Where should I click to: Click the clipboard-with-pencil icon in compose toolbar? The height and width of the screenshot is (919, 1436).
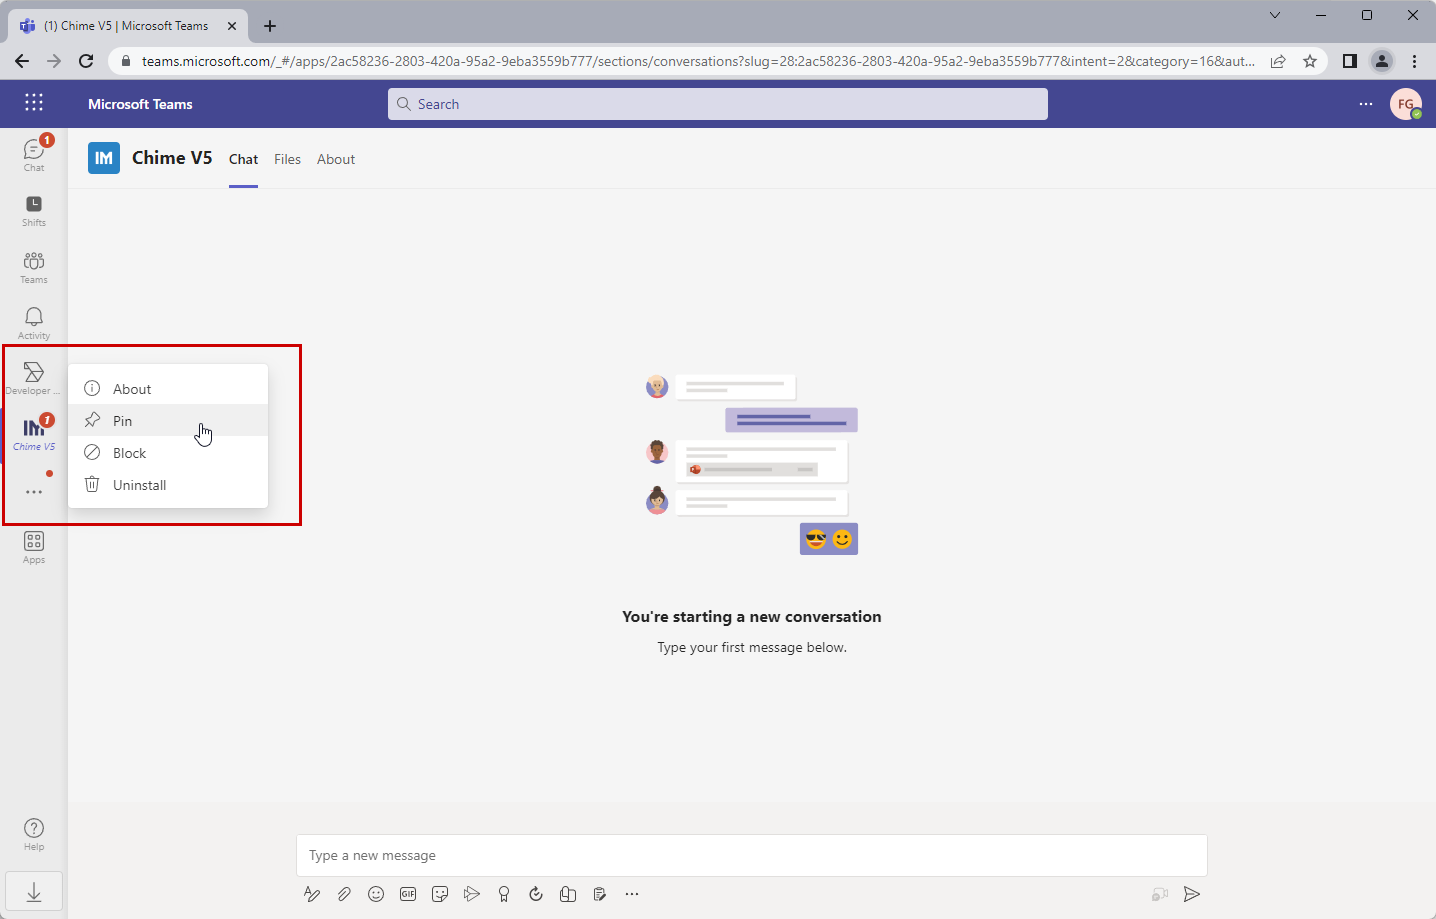(600, 894)
